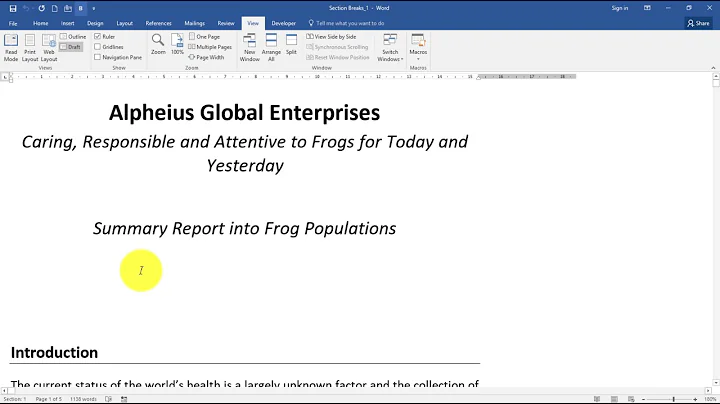Click the zoom in plus button
Image resolution: width=720 pixels, height=404 pixels.
(x=695, y=399)
